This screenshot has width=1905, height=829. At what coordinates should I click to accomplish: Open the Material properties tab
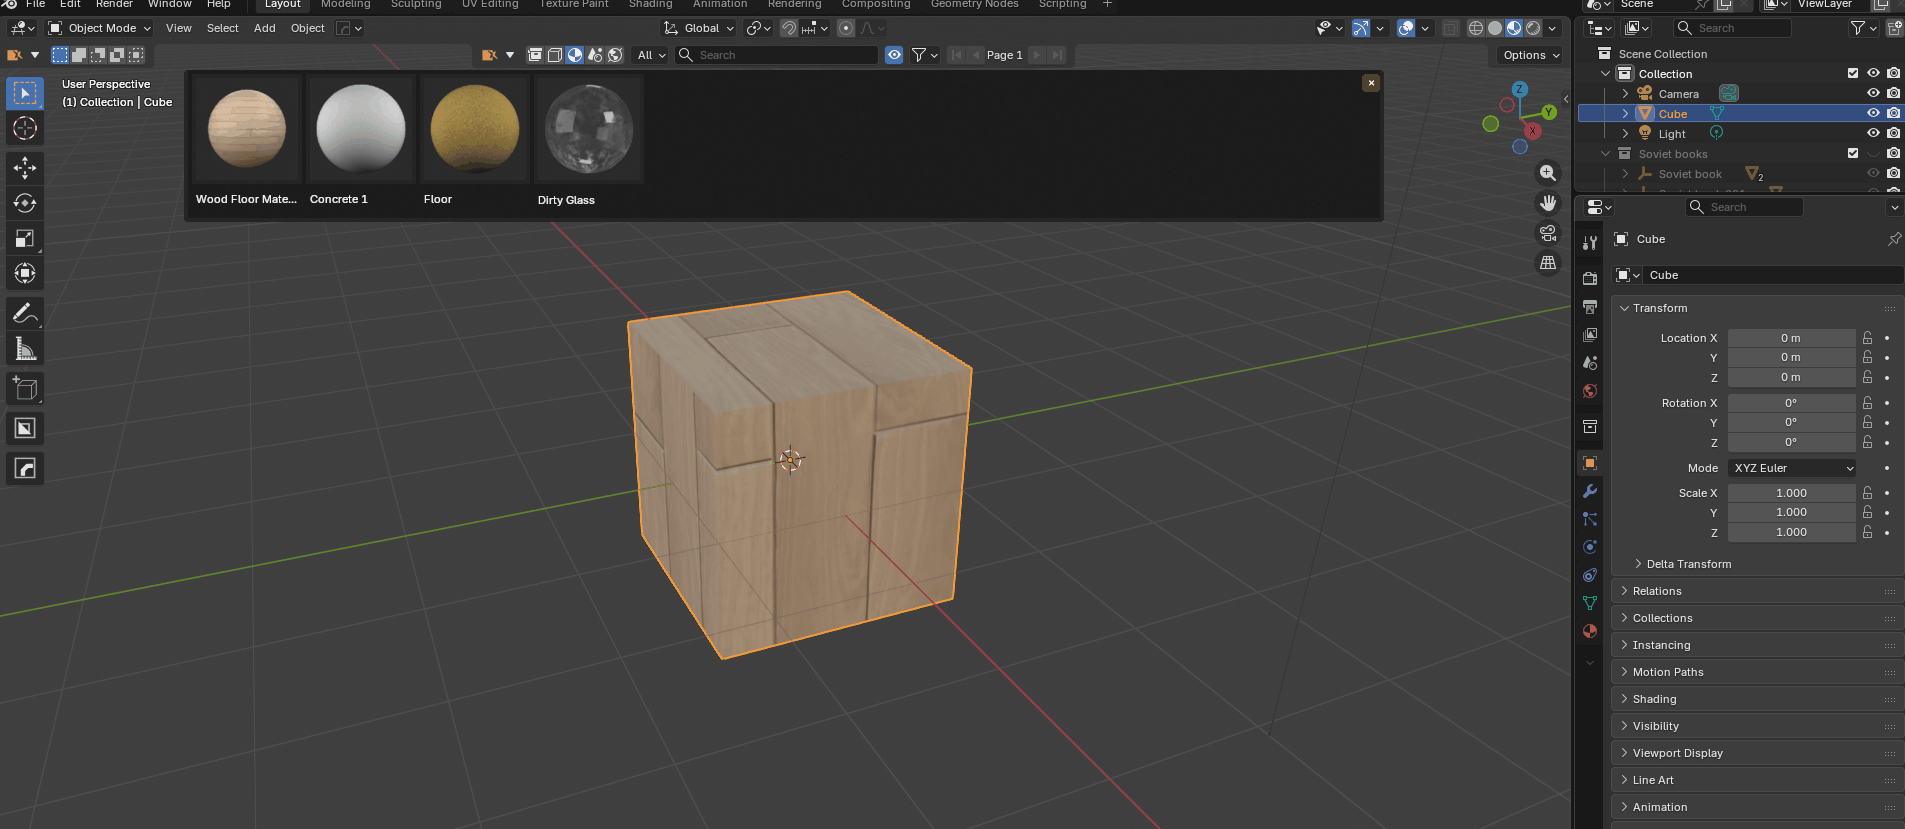1590,631
